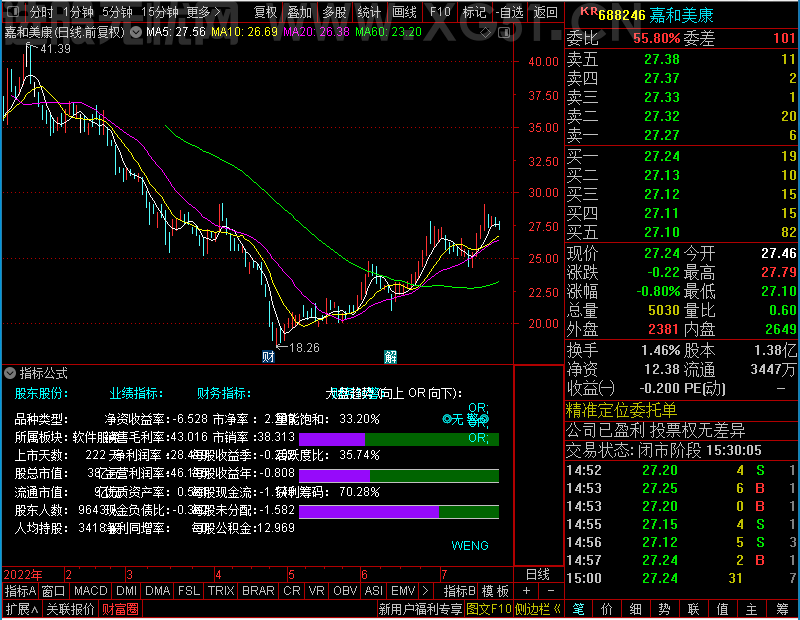Image resolution: width=800 pixels, height=620 pixels.
Task: Show the OBV indicator
Action: pos(345,591)
